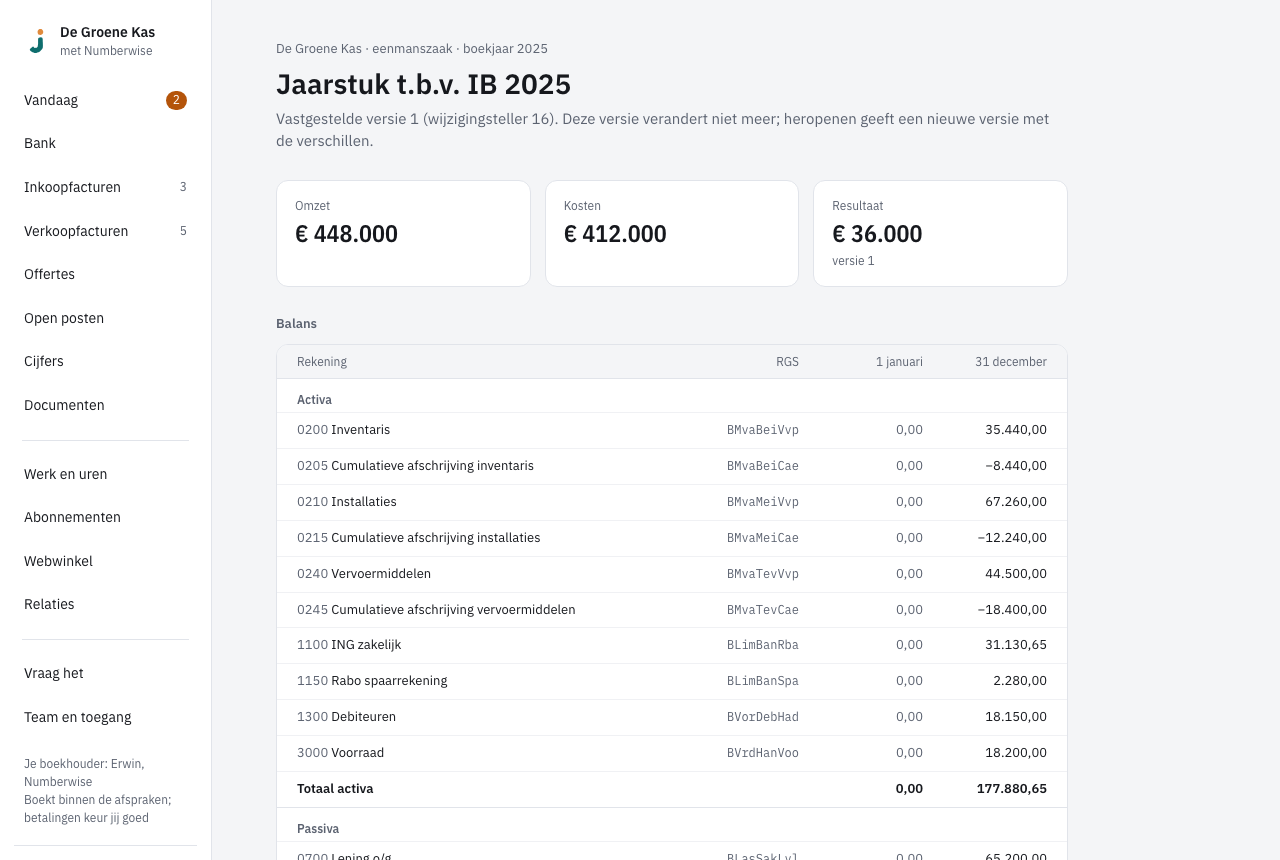Select 0215 Cumulatieve afschrijving installaties row
This screenshot has height=860, width=1280.
coord(672,538)
